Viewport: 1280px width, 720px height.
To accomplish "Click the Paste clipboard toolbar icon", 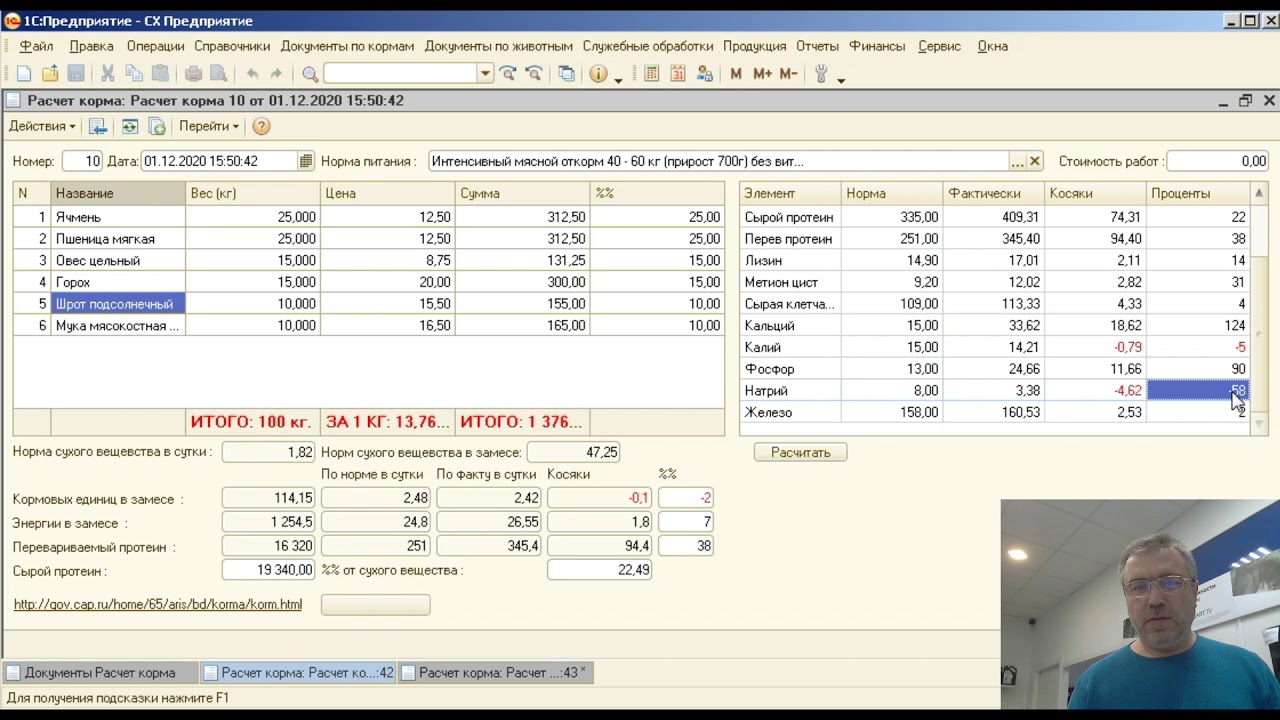I will point(160,74).
